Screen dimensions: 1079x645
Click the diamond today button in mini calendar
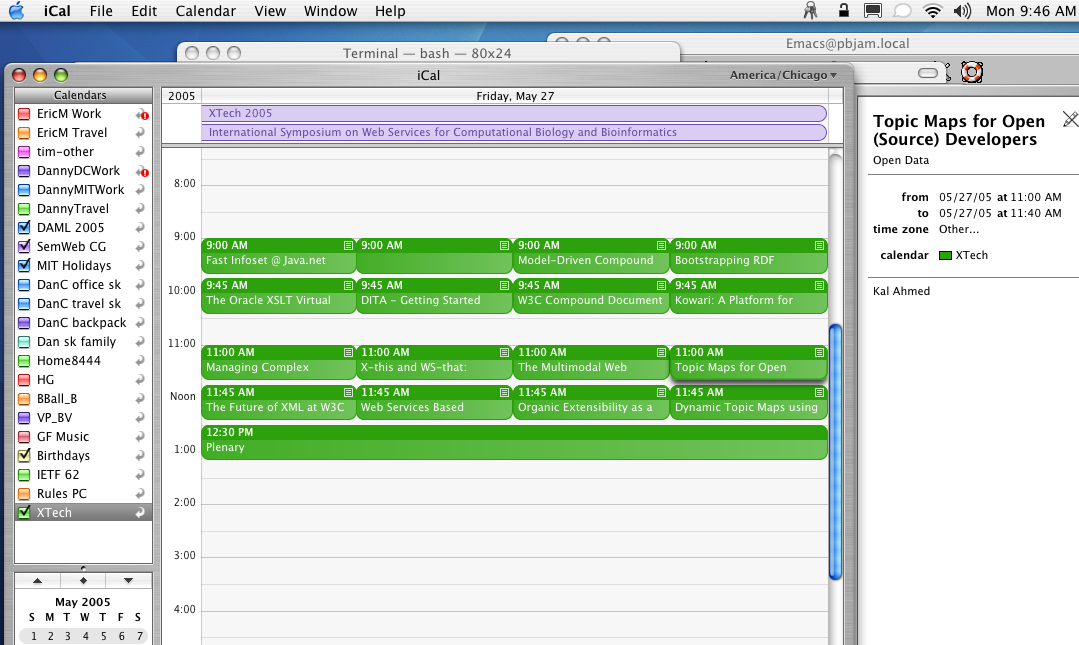point(83,580)
